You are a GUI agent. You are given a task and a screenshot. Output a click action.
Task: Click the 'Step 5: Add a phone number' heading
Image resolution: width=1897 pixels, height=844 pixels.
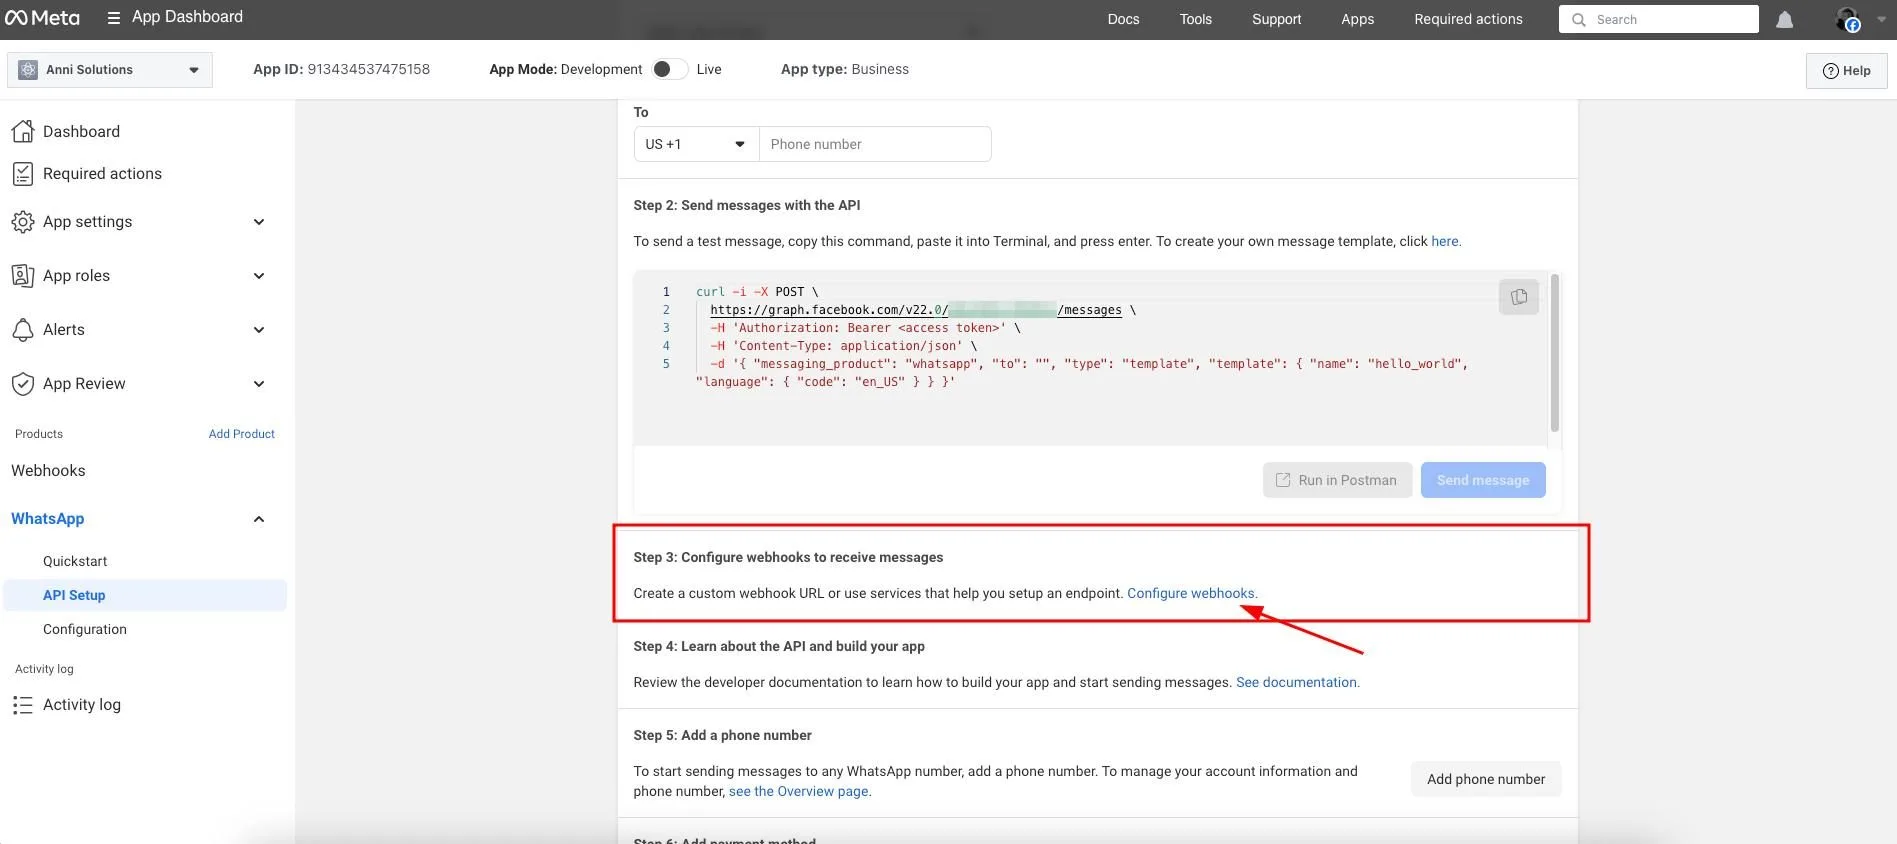[722, 735]
